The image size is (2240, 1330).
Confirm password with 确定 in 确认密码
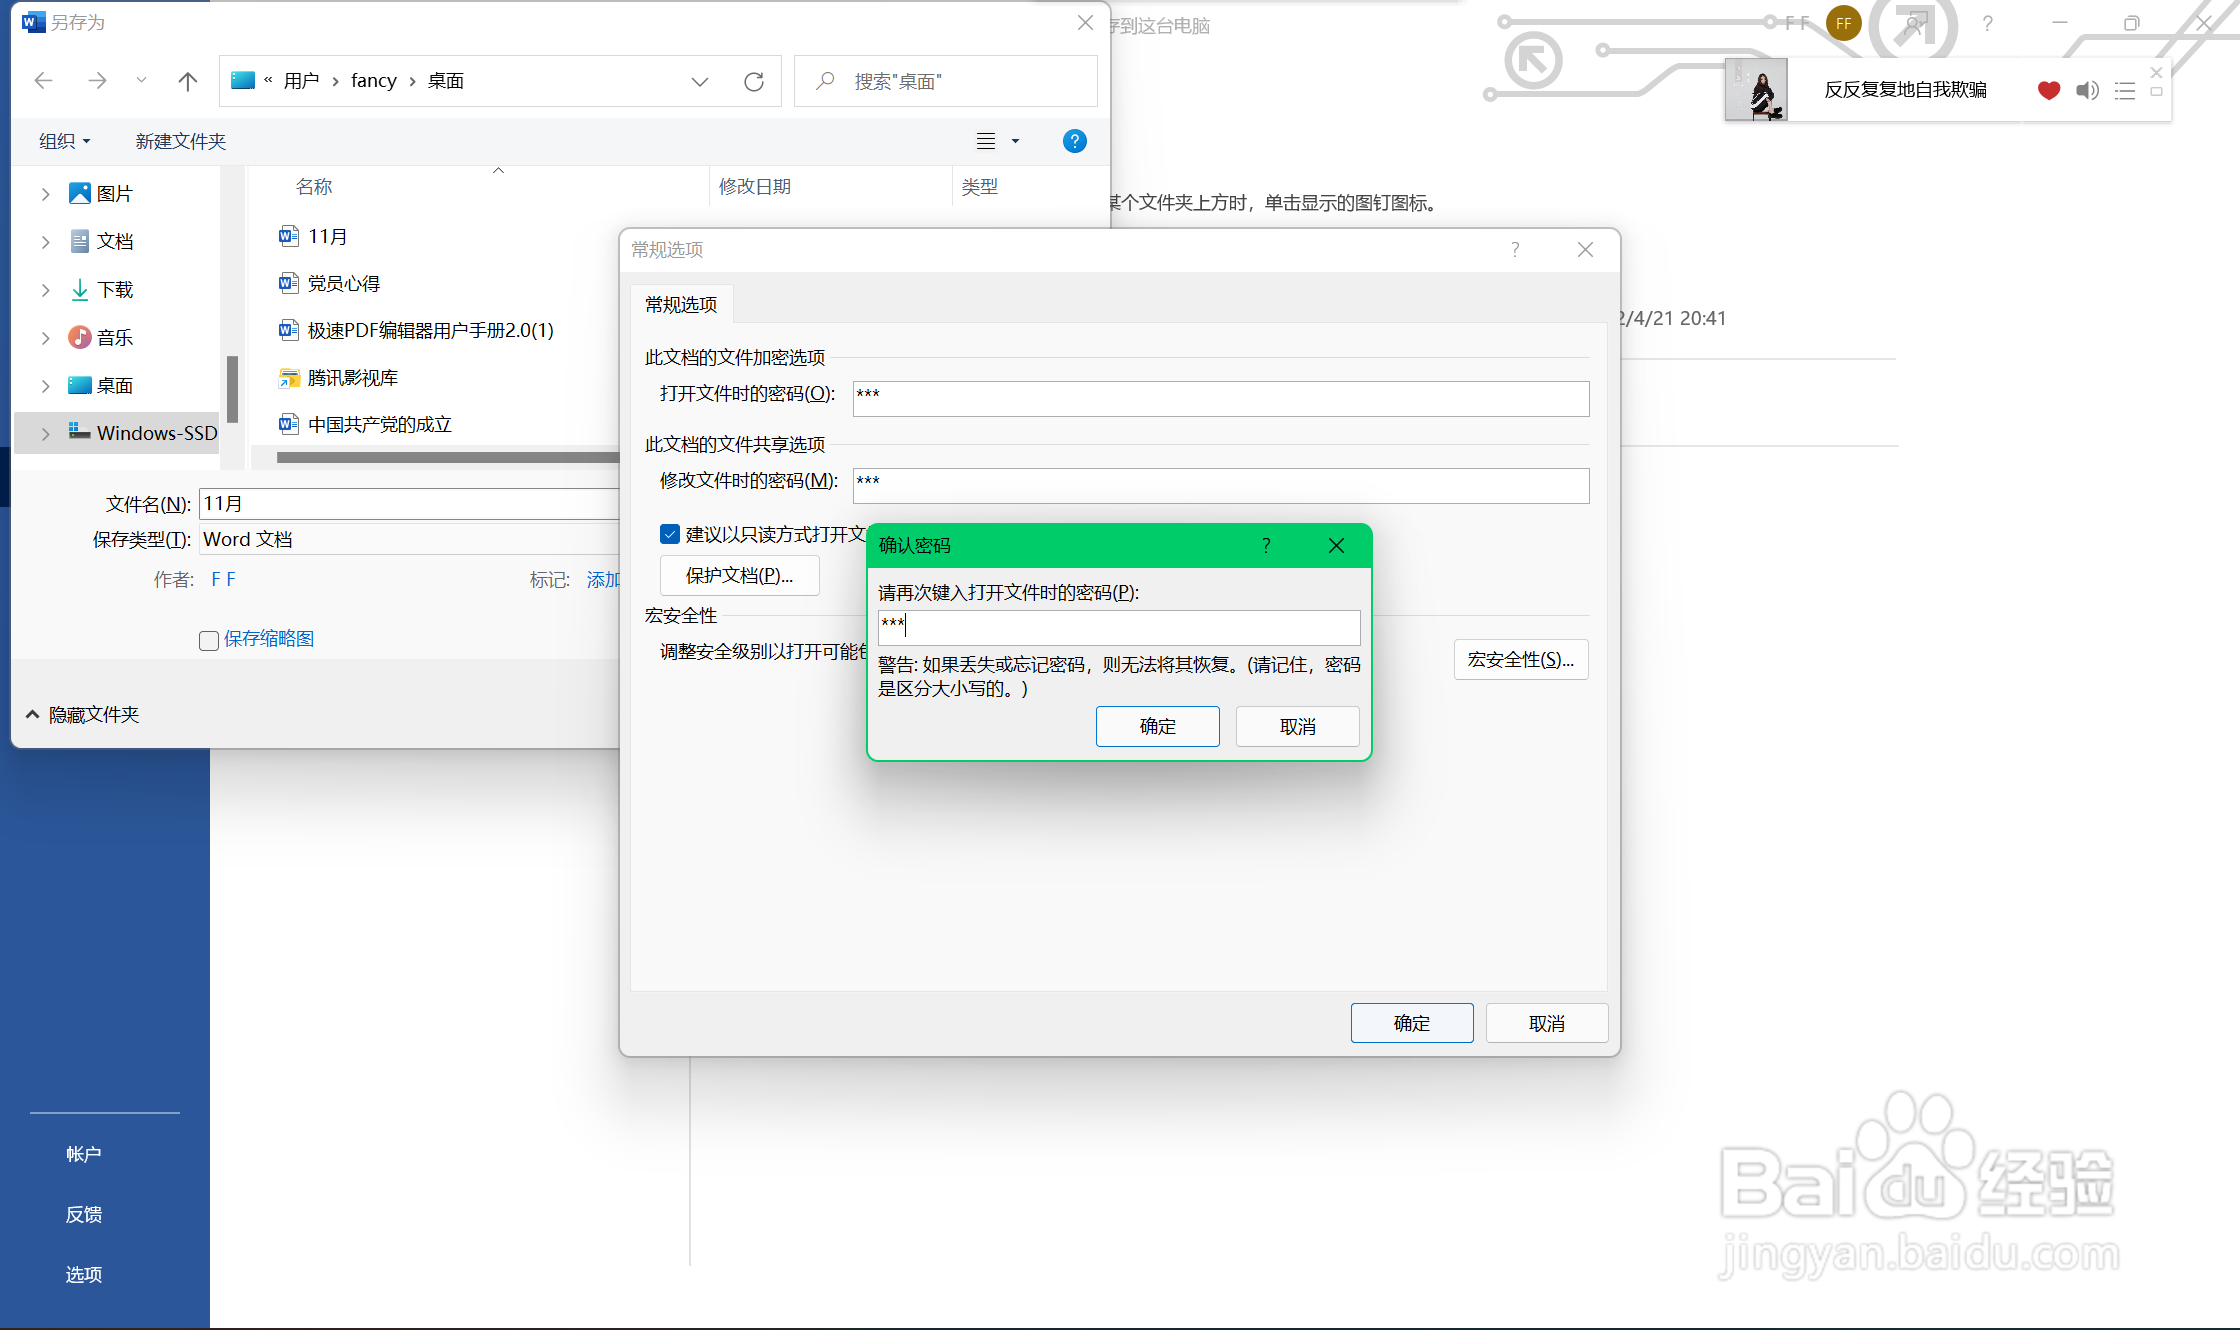click(1157, 726)
